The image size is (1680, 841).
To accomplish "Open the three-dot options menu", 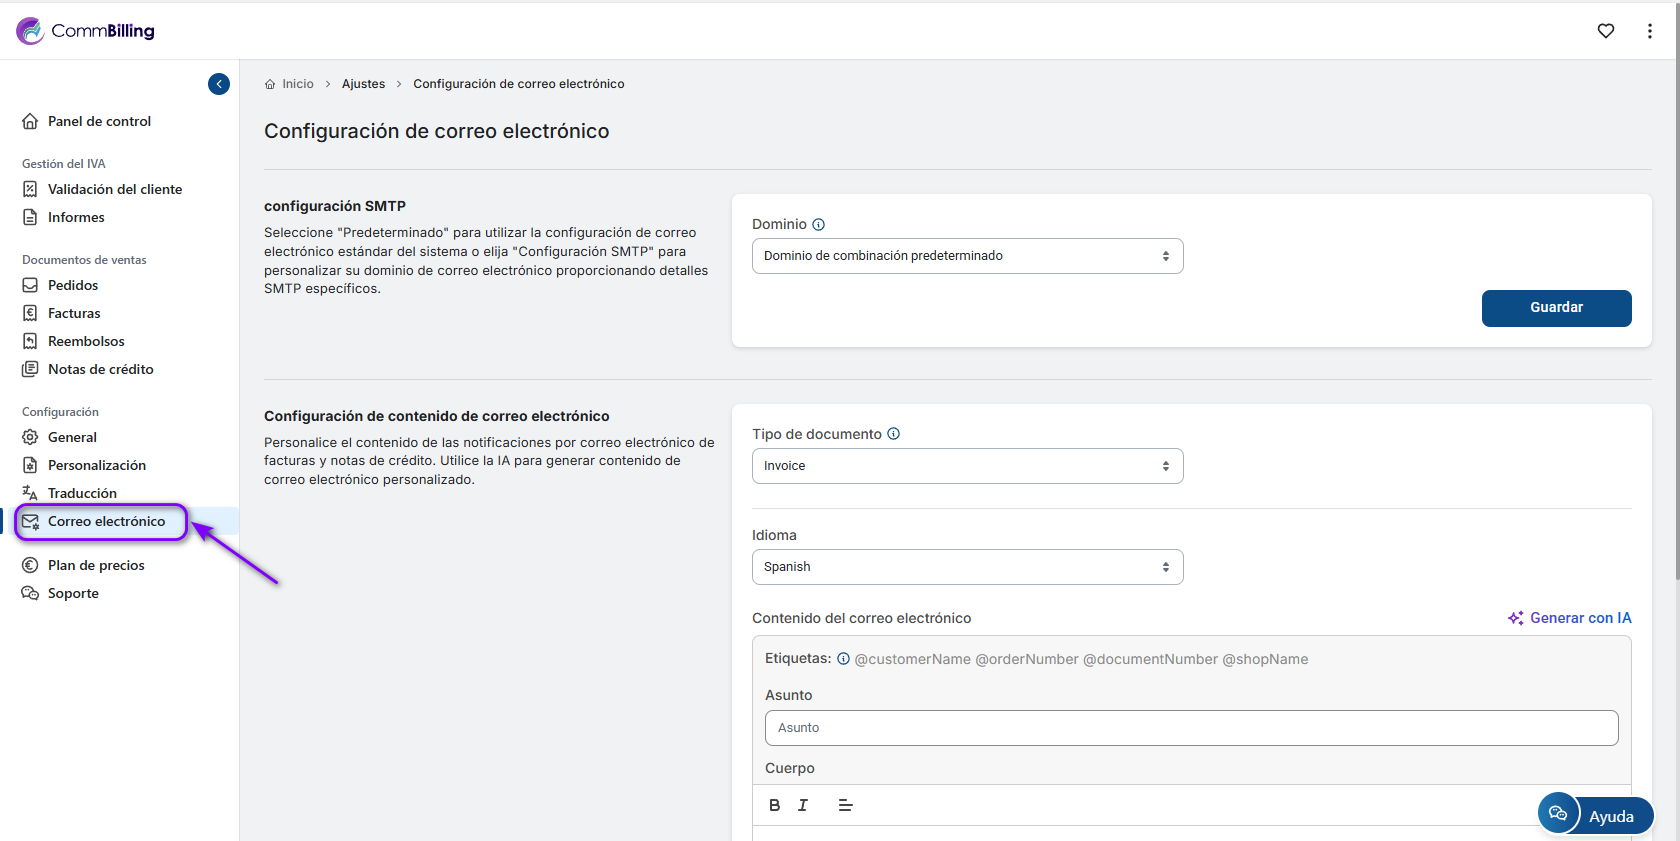I will tap(1650, 31).
